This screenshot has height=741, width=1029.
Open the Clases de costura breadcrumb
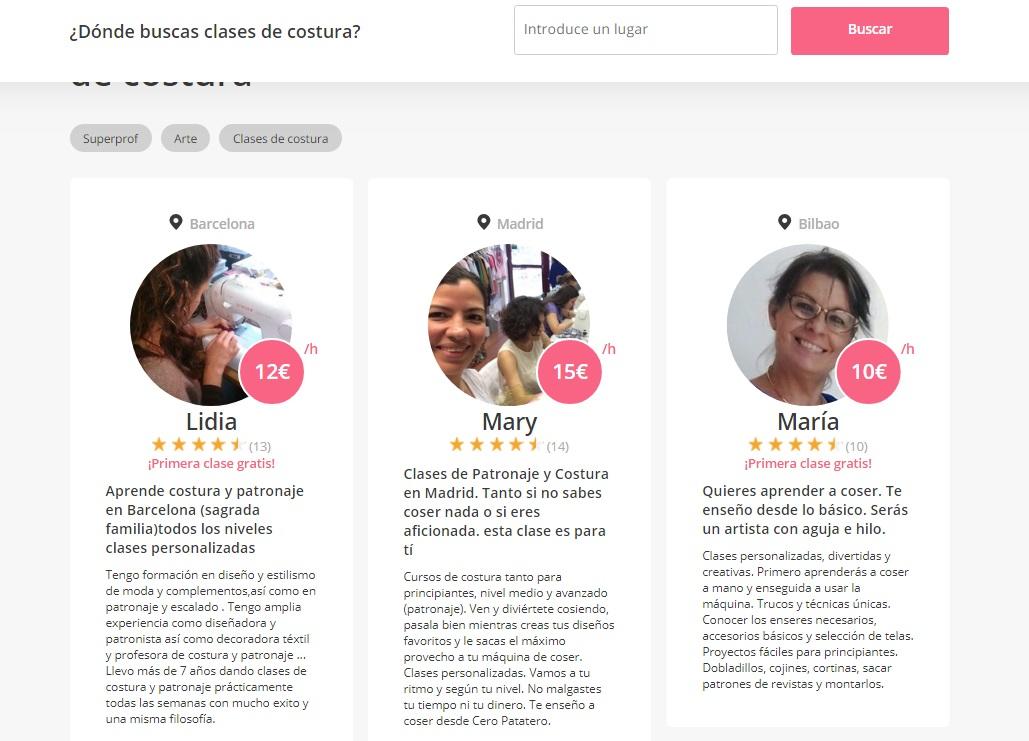click(280, 138)
